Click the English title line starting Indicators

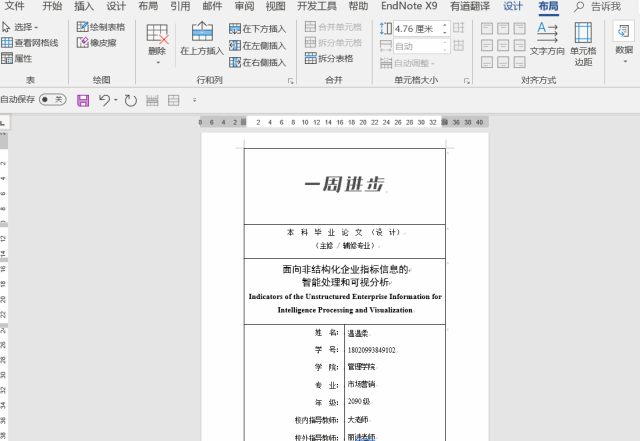pos(345,296)
